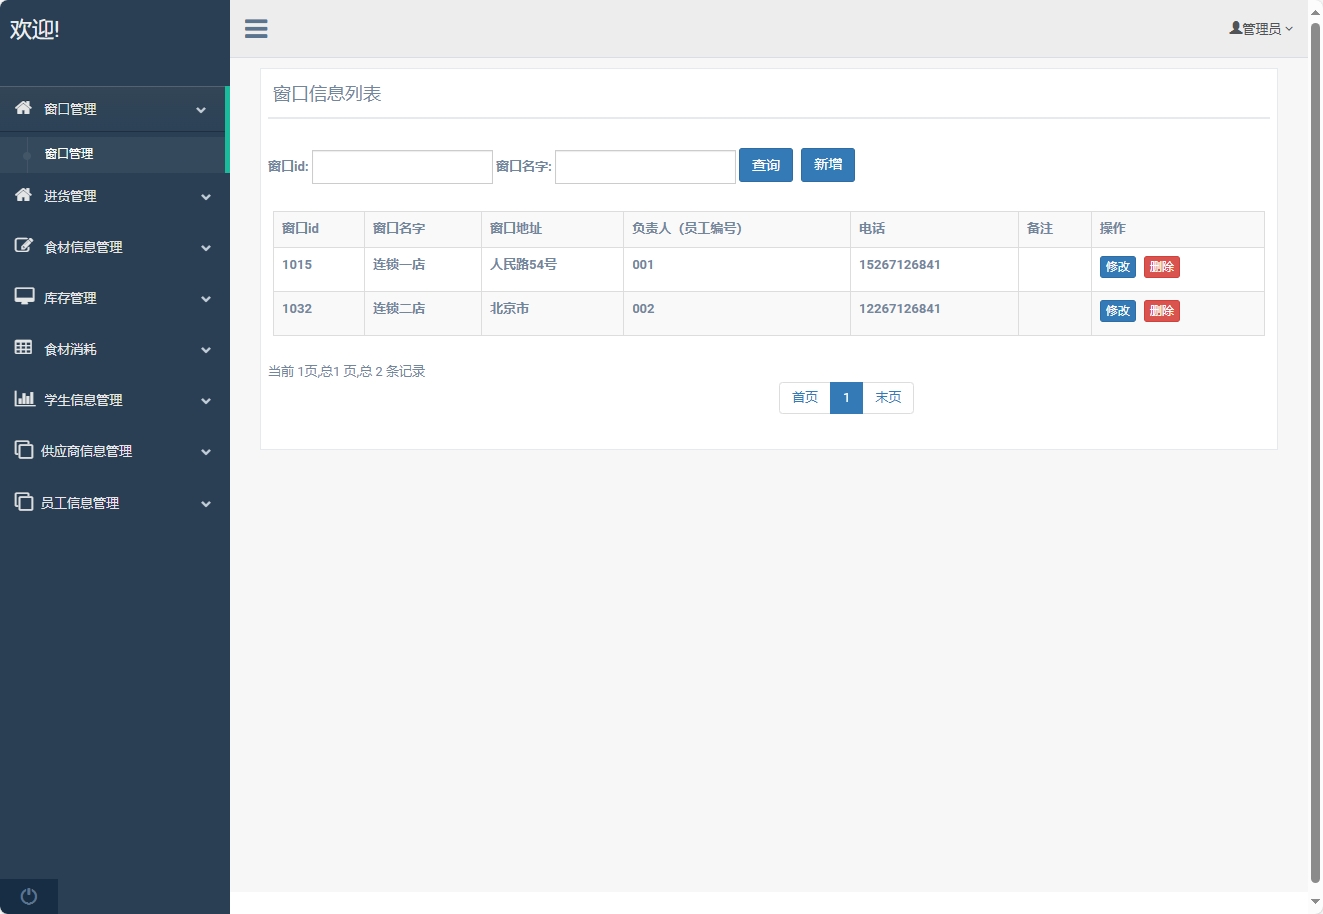This screenshot has width=1323, height=914.
Task: Open the 食材消耗 menu item
Action: (70, 349)
